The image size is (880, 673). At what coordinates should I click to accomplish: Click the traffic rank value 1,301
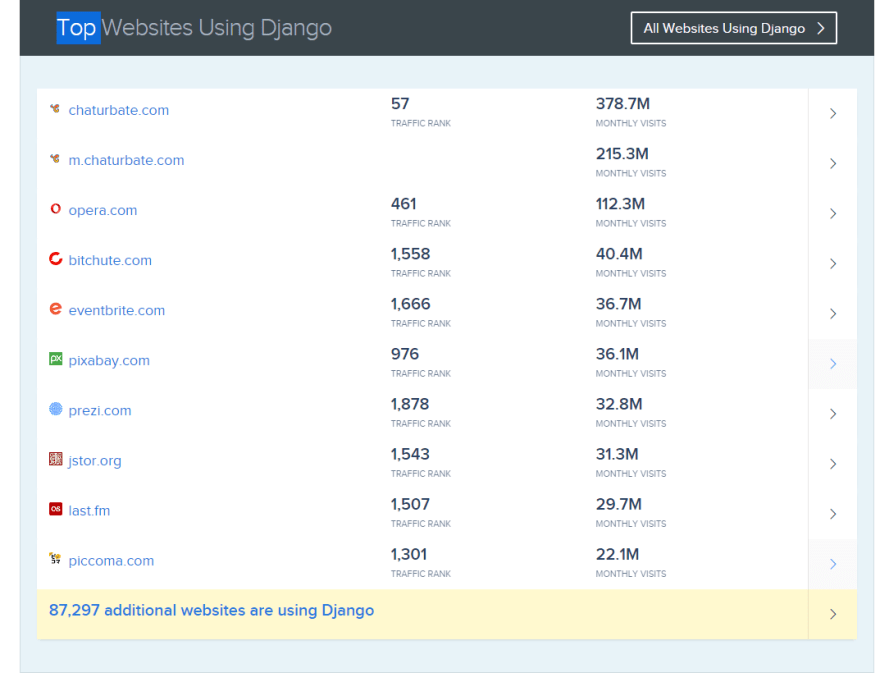tap(409, 555)
